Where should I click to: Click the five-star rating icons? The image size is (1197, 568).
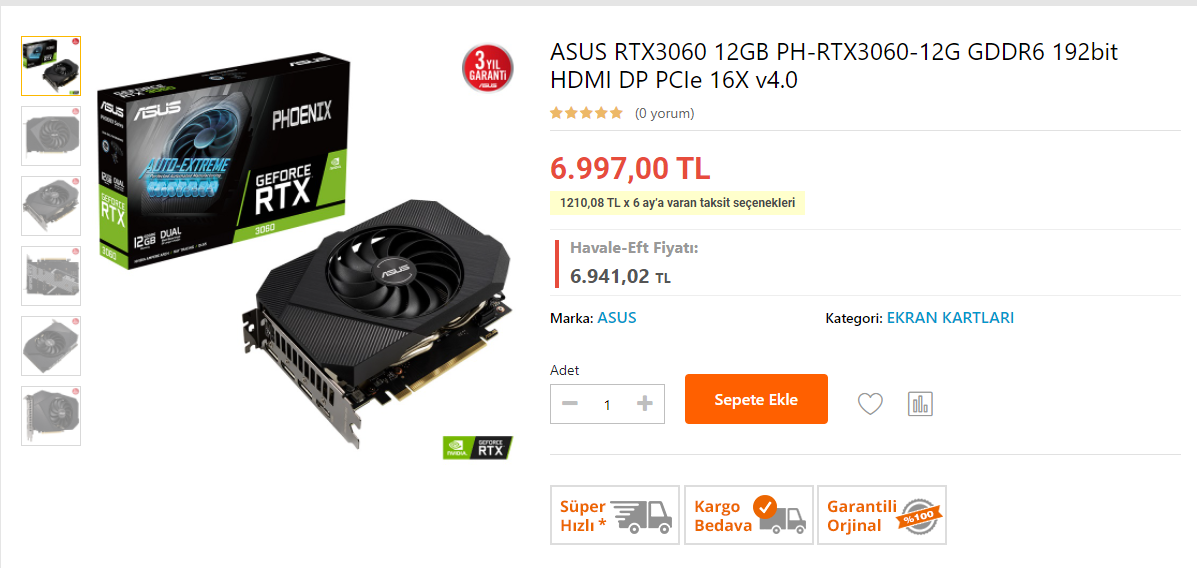coord(586,113)
